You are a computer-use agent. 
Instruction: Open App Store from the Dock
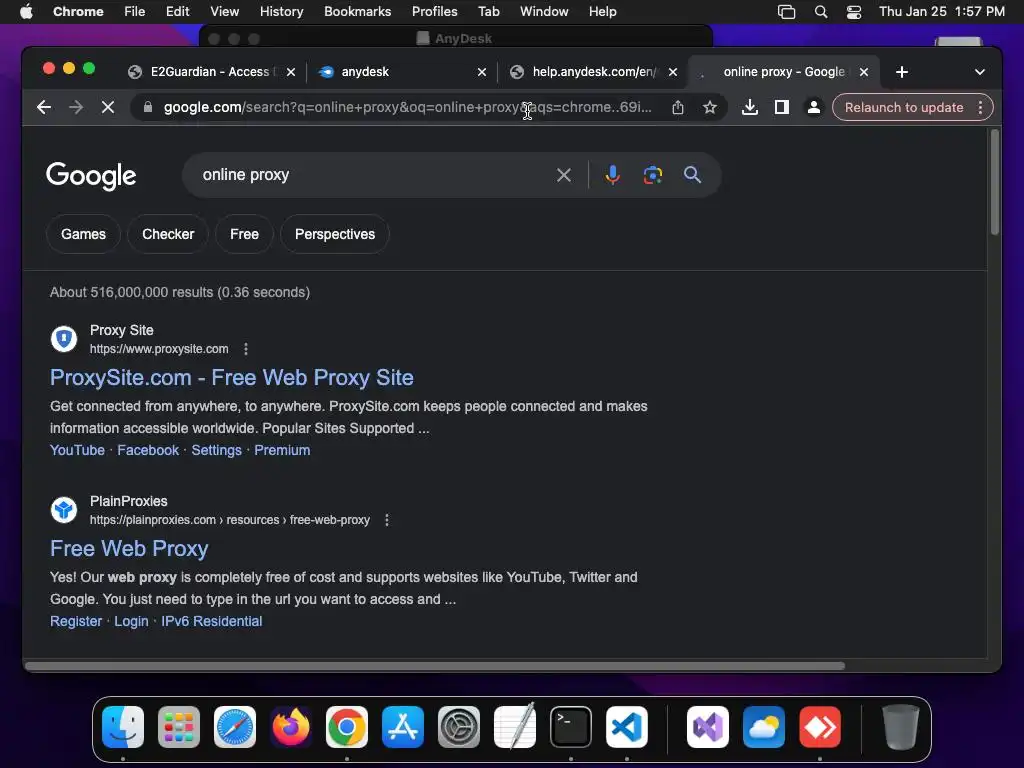[403, 727]
